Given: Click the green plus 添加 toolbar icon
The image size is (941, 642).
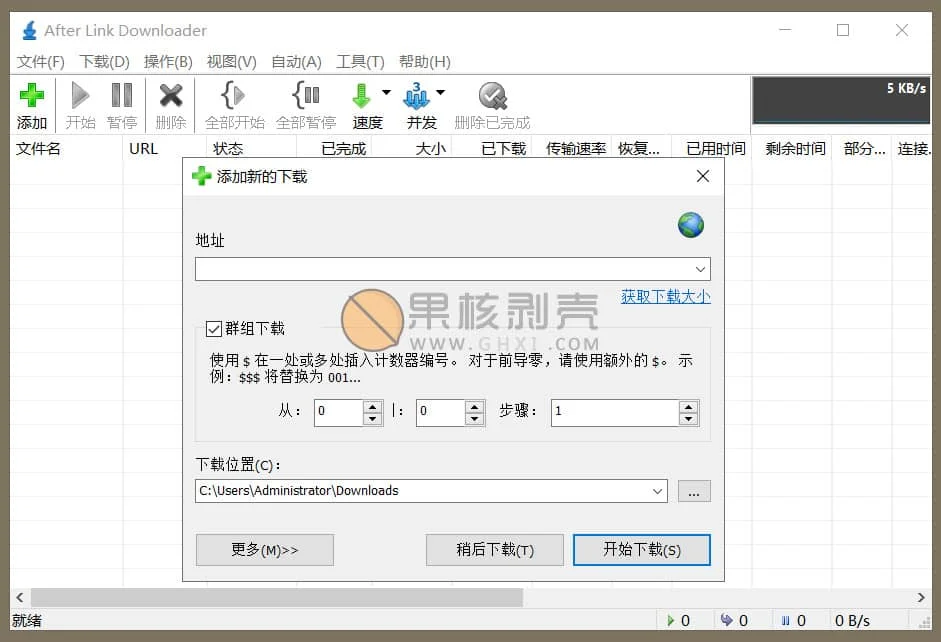Looking at the screenshot, I should click(32, 95).
